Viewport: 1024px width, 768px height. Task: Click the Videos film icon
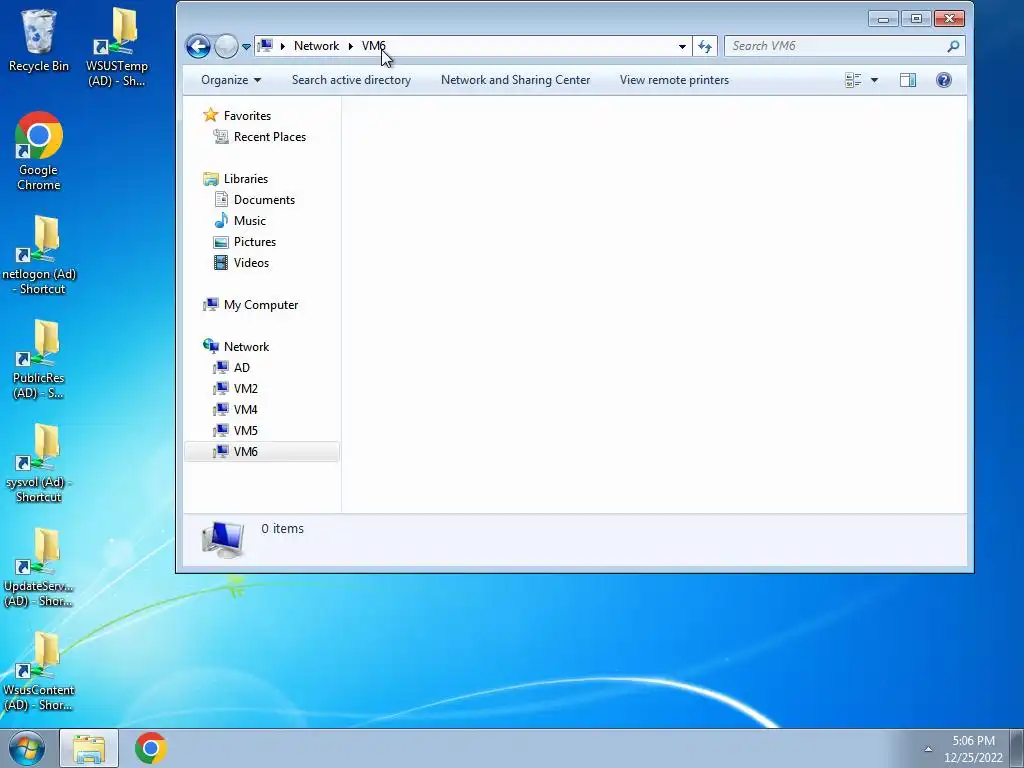pos(221,263)
